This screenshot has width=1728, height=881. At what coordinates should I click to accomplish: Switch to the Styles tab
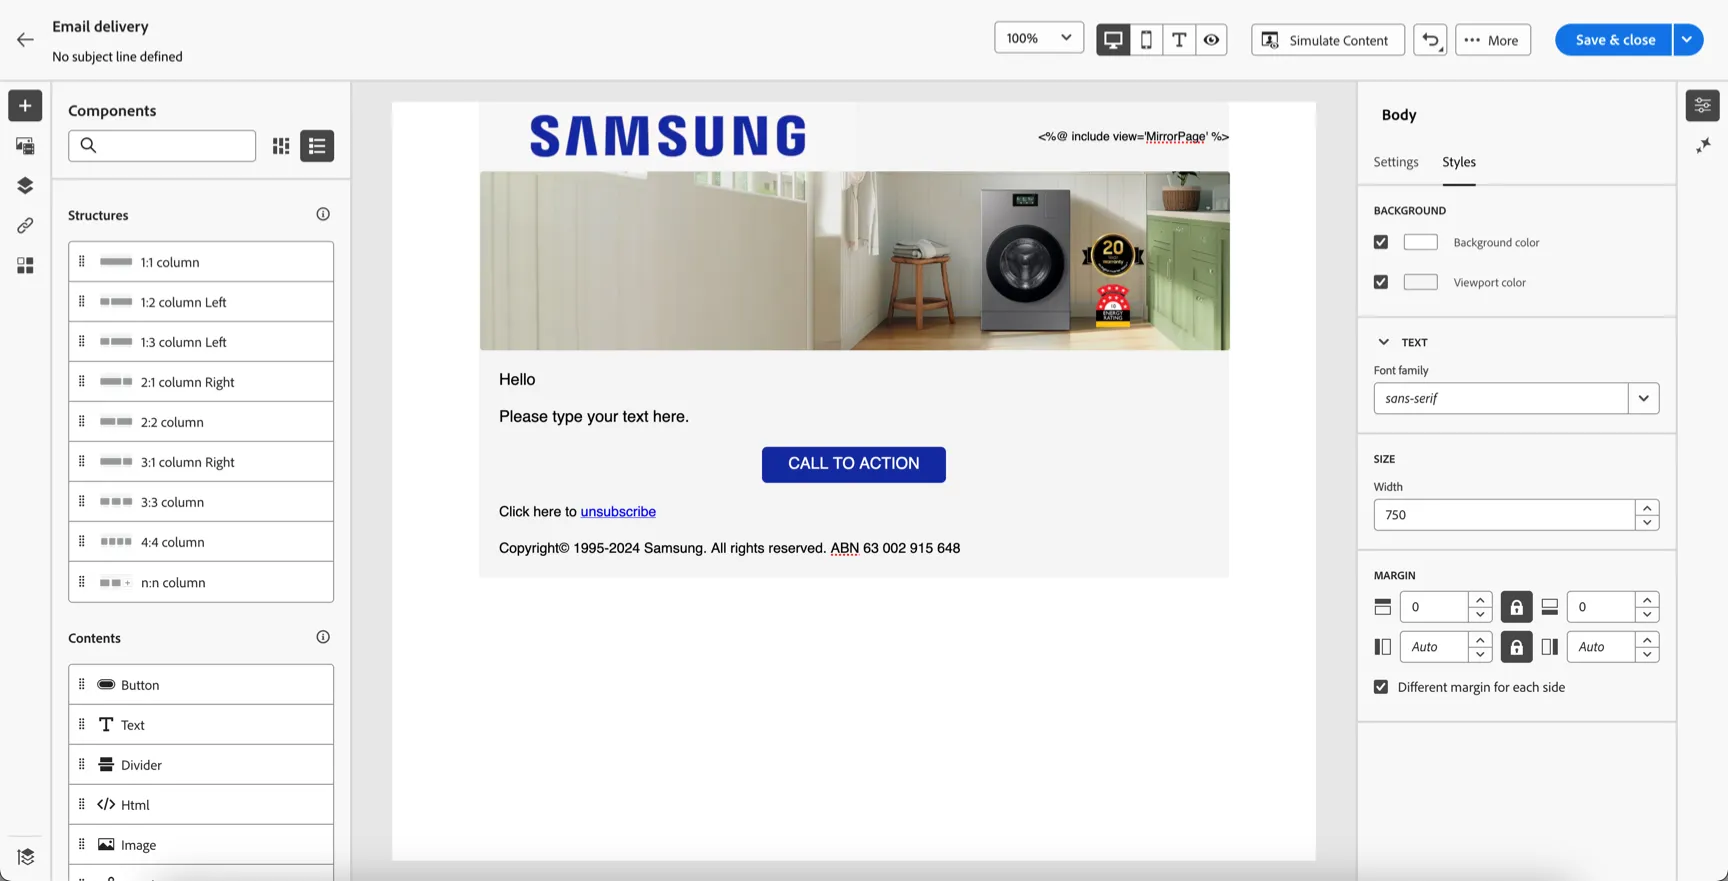tap(1459, 162)
